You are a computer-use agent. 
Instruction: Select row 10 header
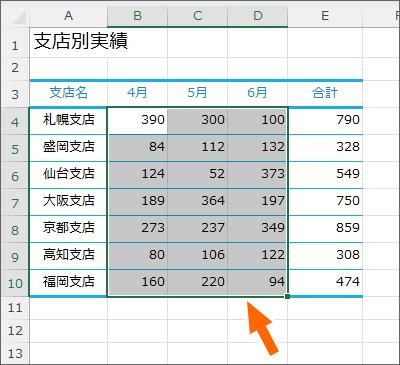15,283
